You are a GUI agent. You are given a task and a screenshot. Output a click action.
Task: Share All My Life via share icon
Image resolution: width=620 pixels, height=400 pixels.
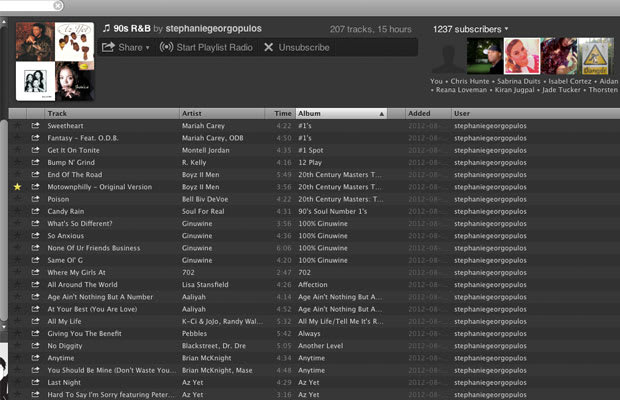(x=36, y=321)
